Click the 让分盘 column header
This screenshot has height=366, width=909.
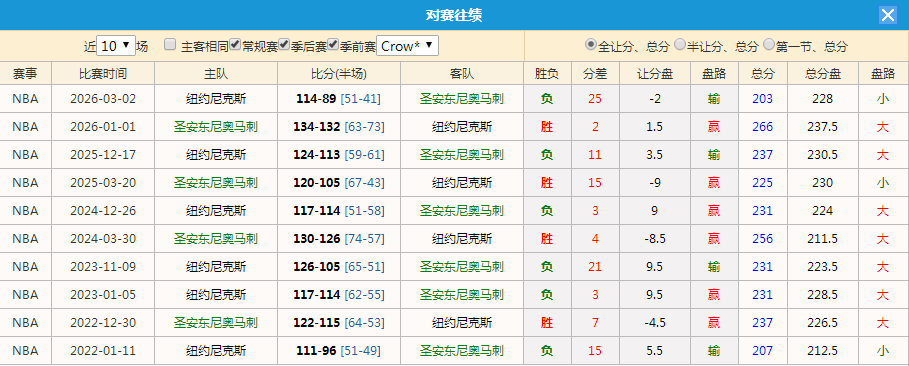pyautogui.click(x=655, y=74)
